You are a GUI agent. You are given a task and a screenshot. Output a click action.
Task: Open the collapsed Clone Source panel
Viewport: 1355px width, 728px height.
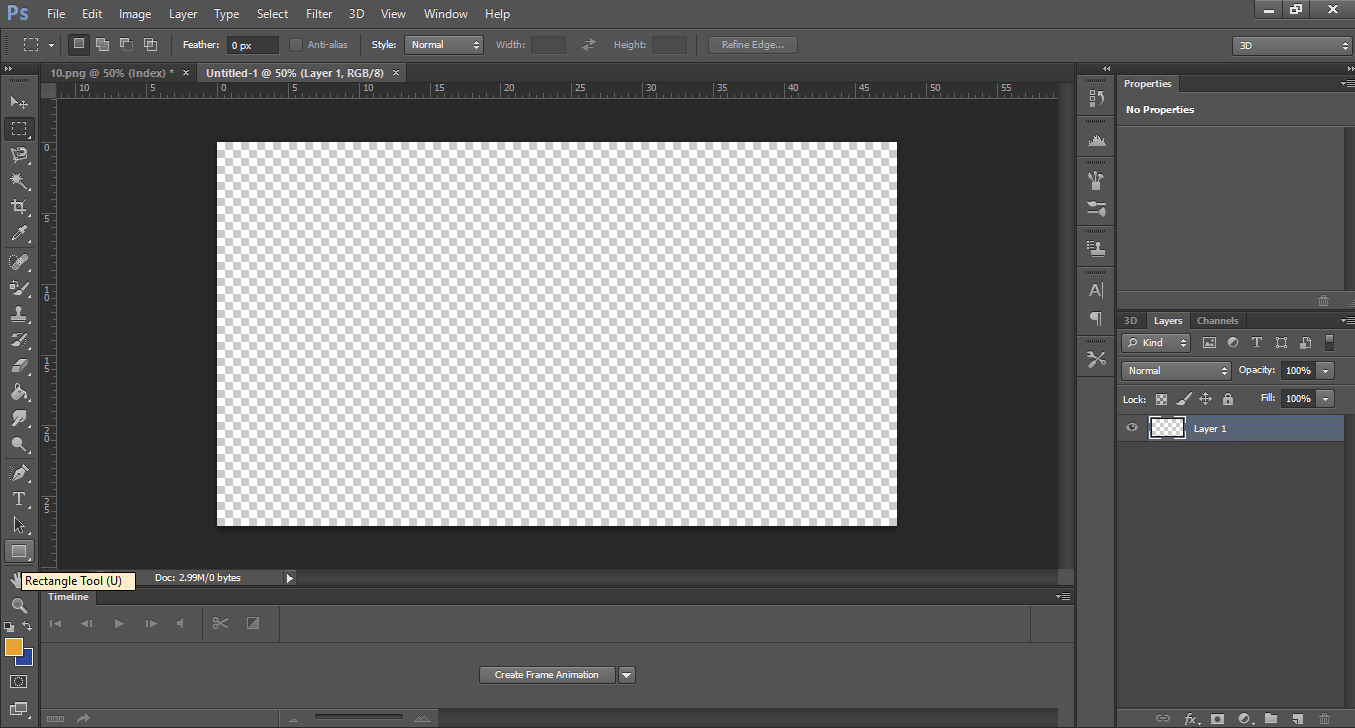[x=1096, y=247]
